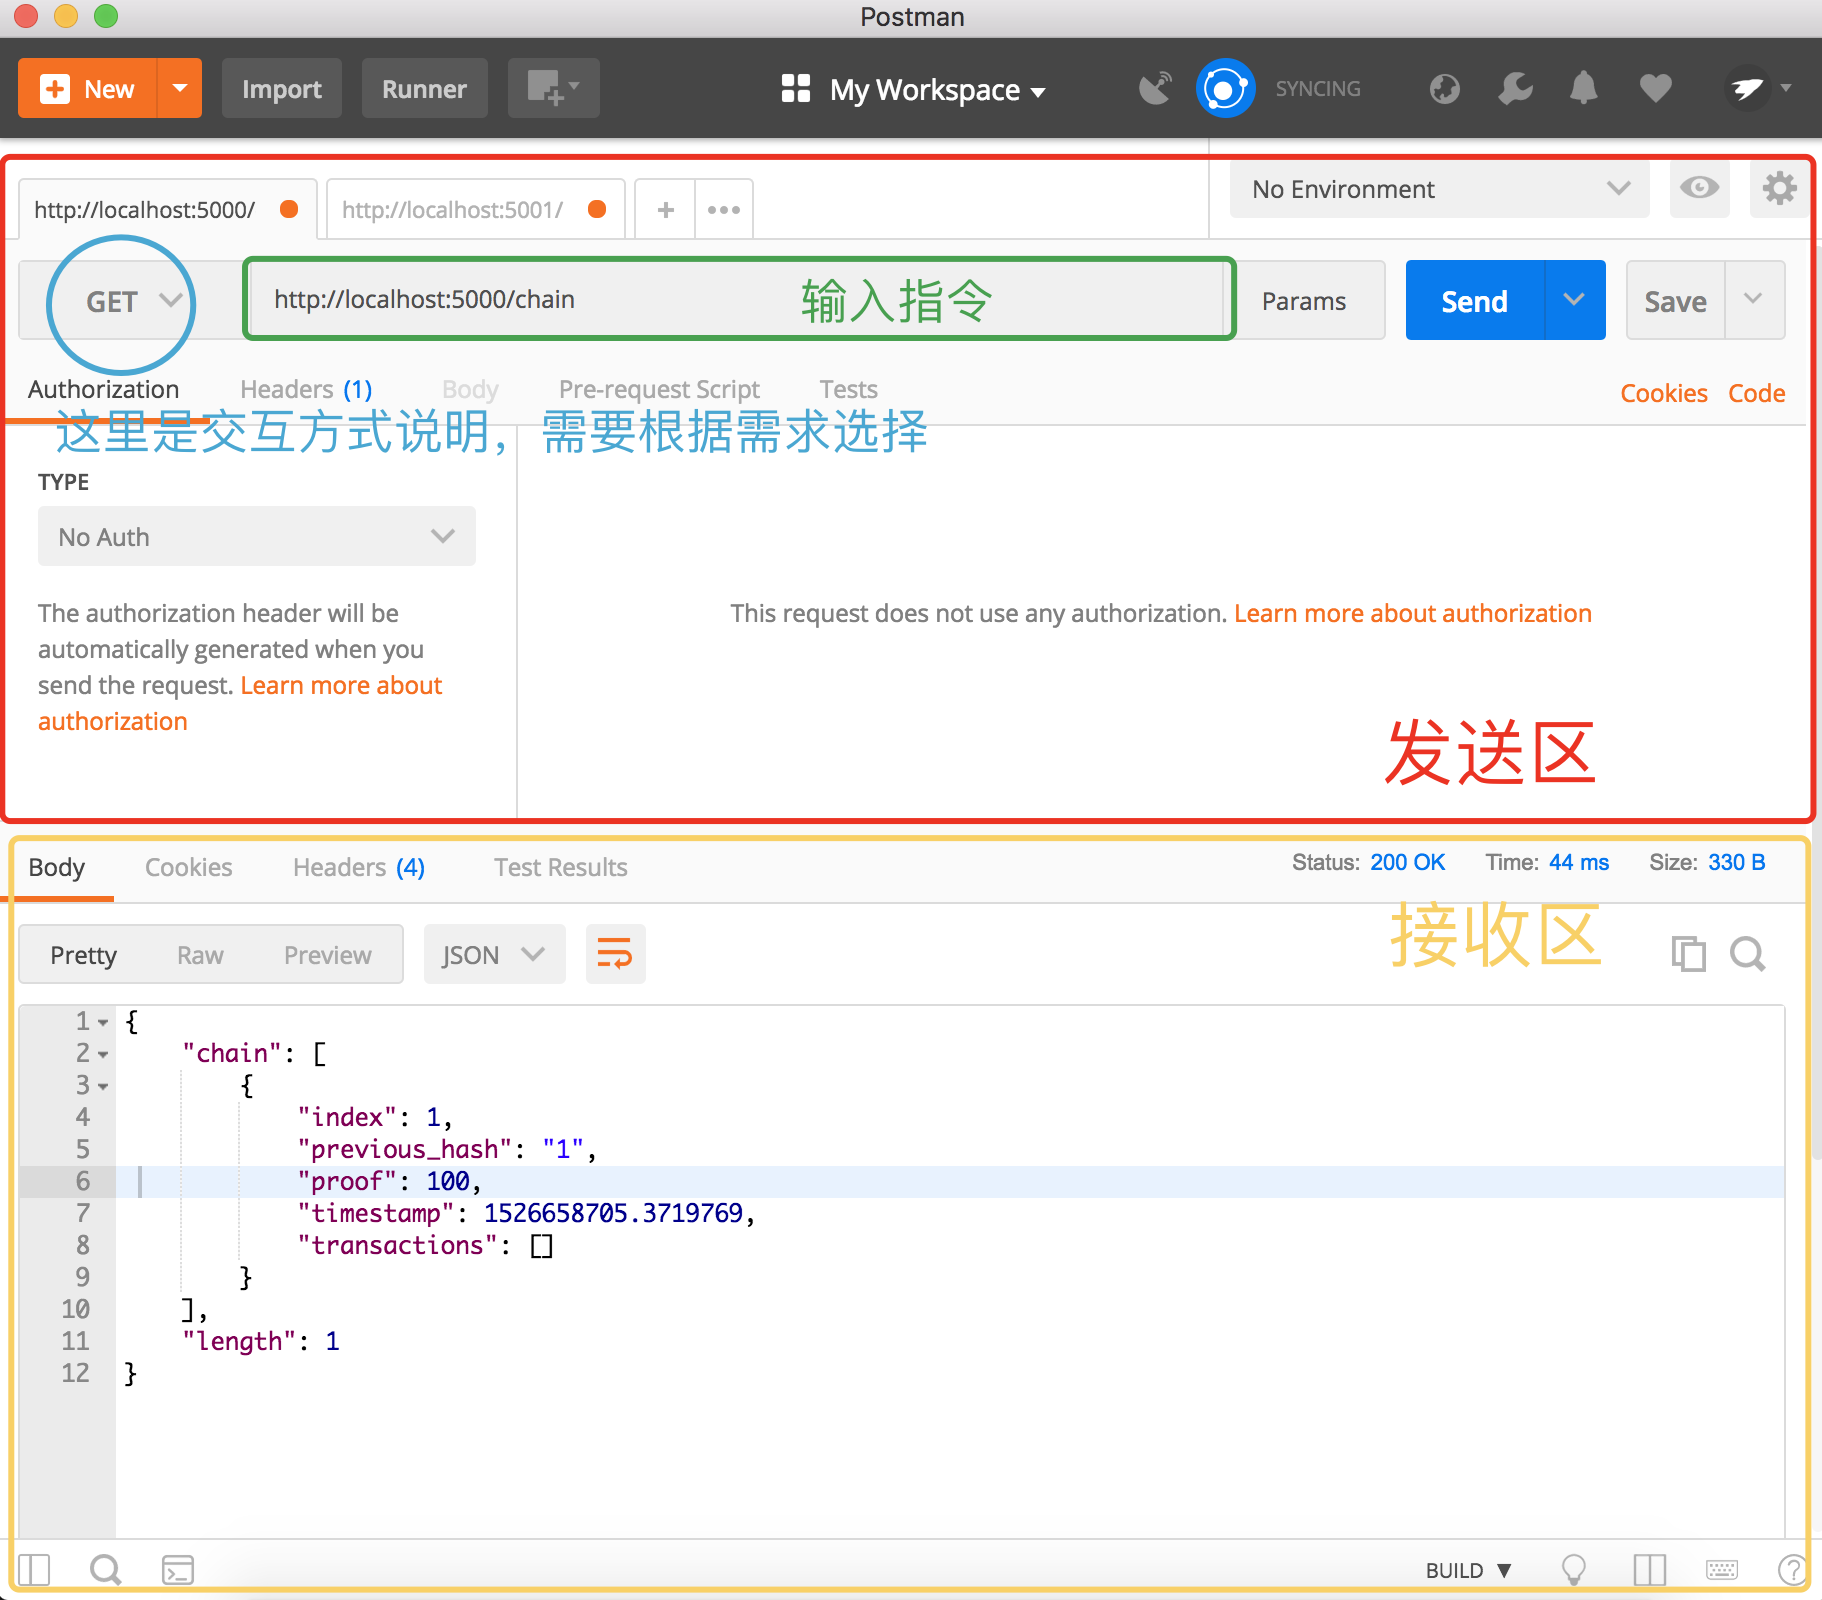Collapse the chain array on line 2
The image size is (1822, 1600).
[103, 1054]
